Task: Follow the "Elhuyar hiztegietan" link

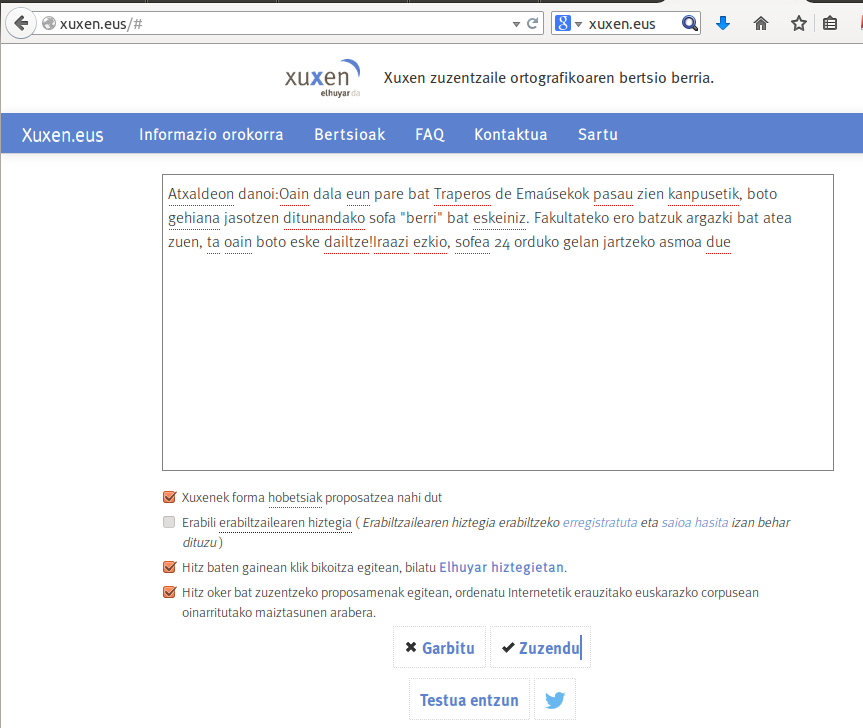Action: point(501,567)
